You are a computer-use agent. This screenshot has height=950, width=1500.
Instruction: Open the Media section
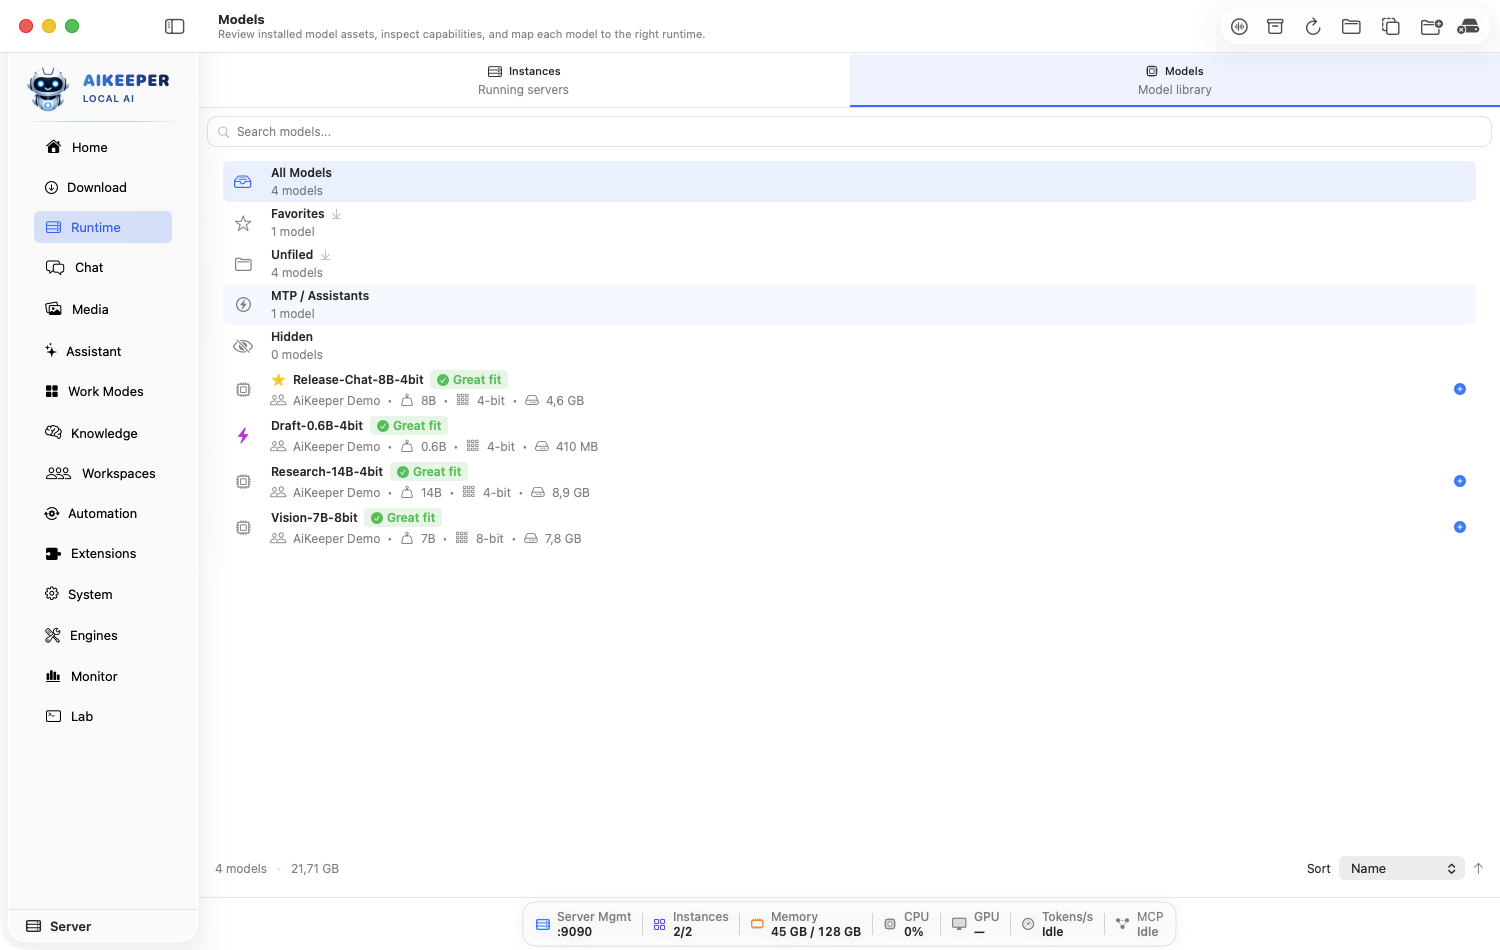click(103, 309)
